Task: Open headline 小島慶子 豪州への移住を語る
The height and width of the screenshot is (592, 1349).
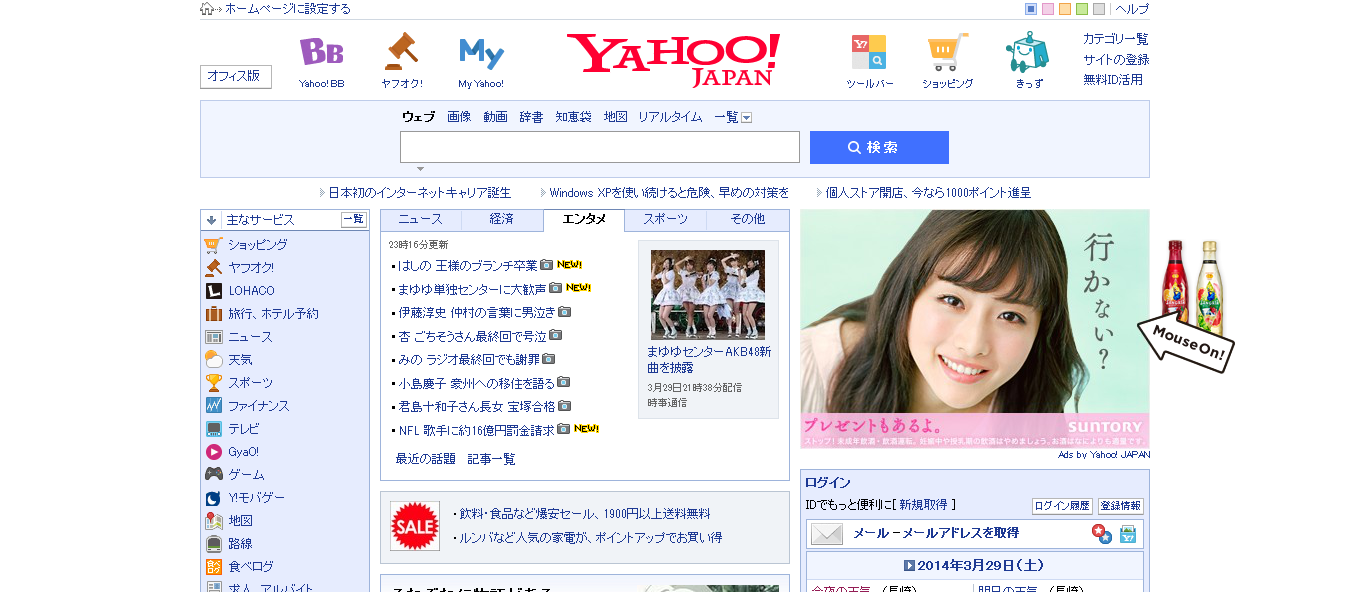Action: click(476, 382)
